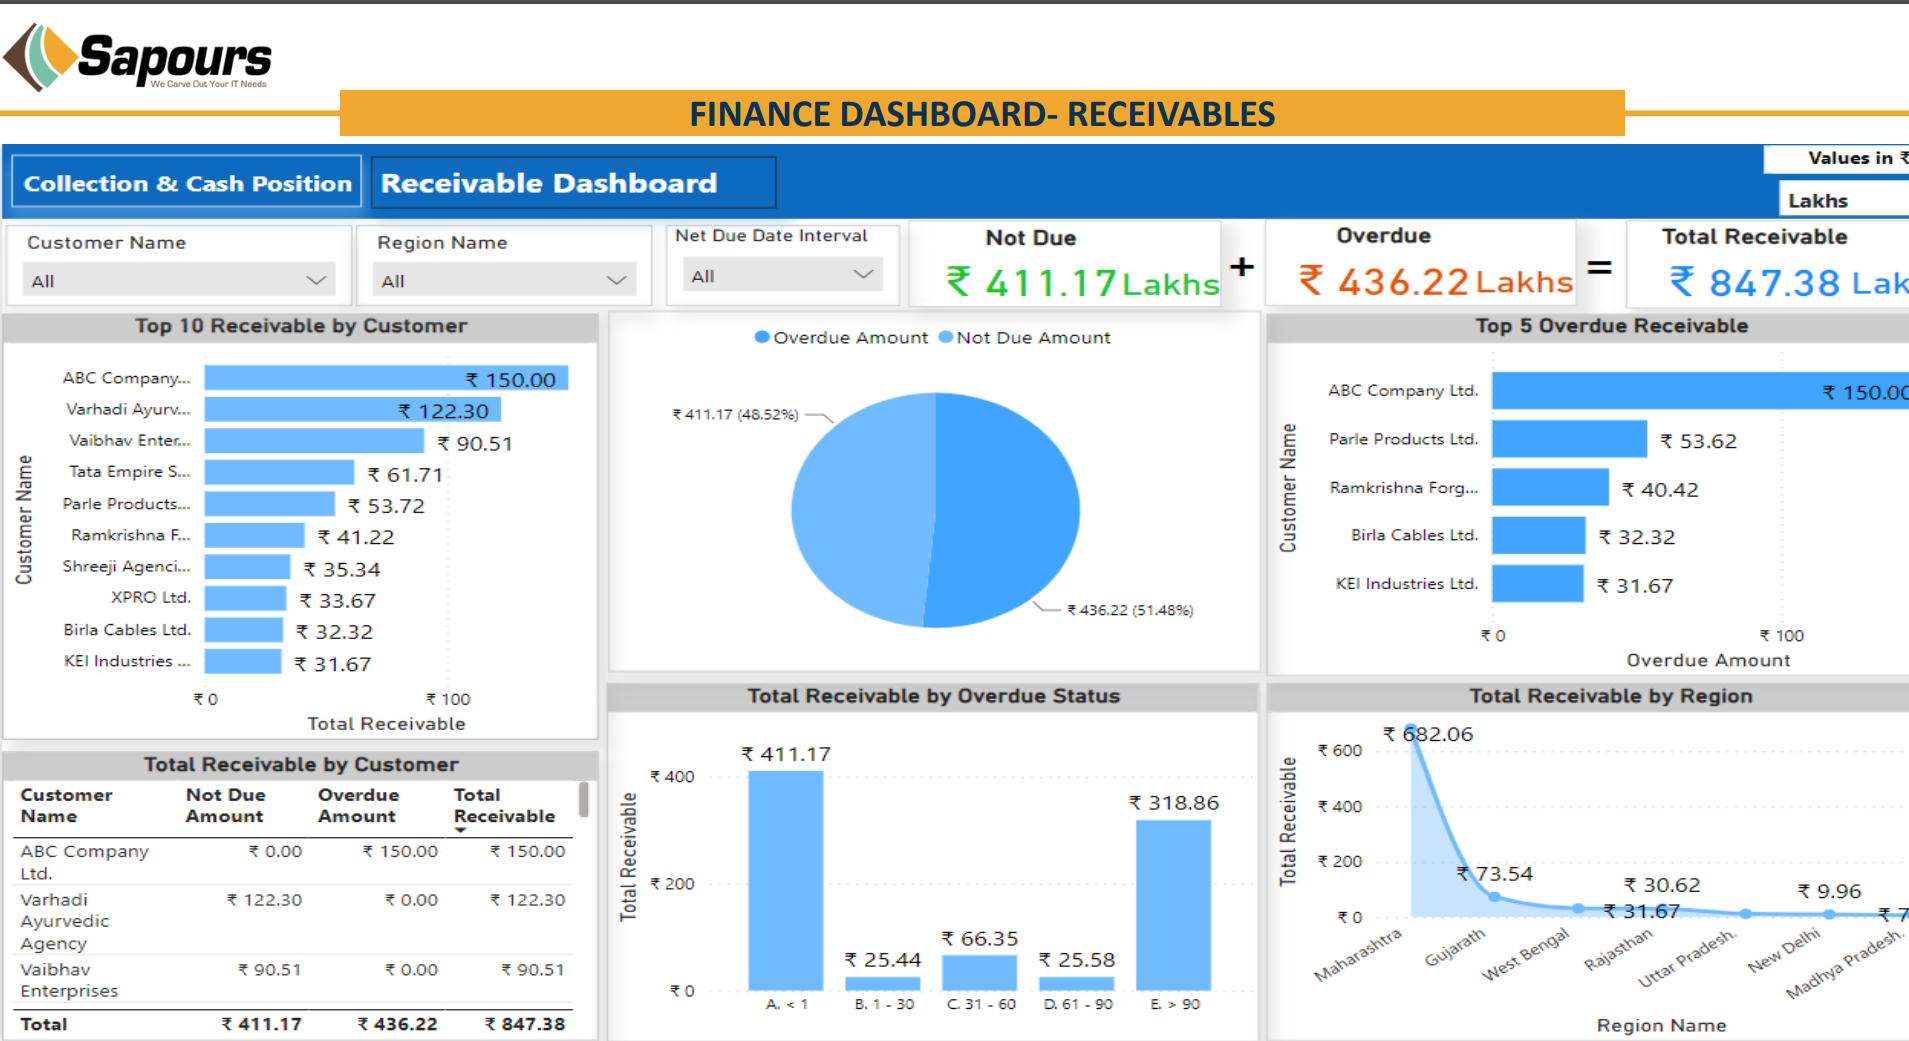1909x1041 pixels.
Task: Click the XPRO Ltd. 33.67 bar
Action: [x=246, y=598]
